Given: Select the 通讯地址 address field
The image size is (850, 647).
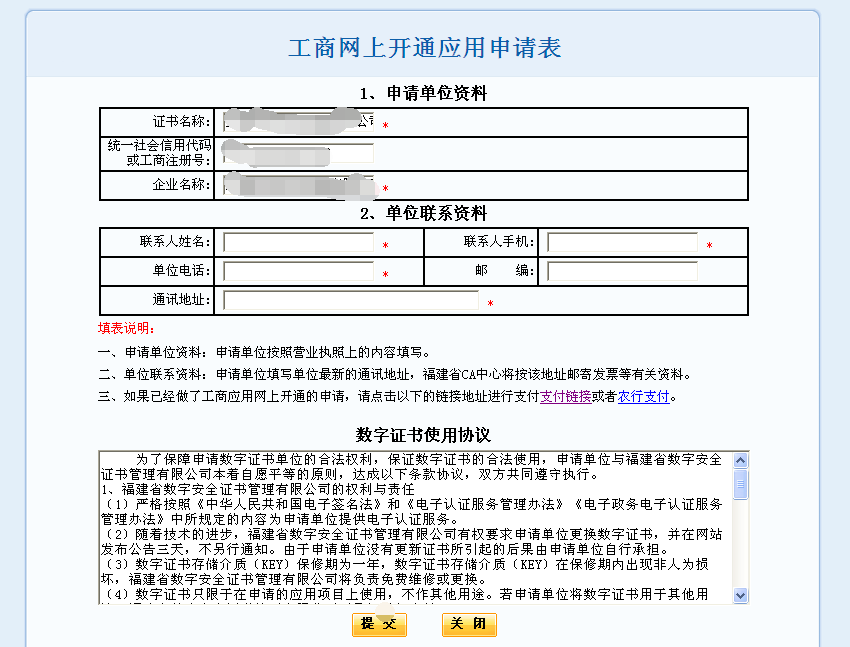Looking at the screenshot, I should (x=351, y=300).
